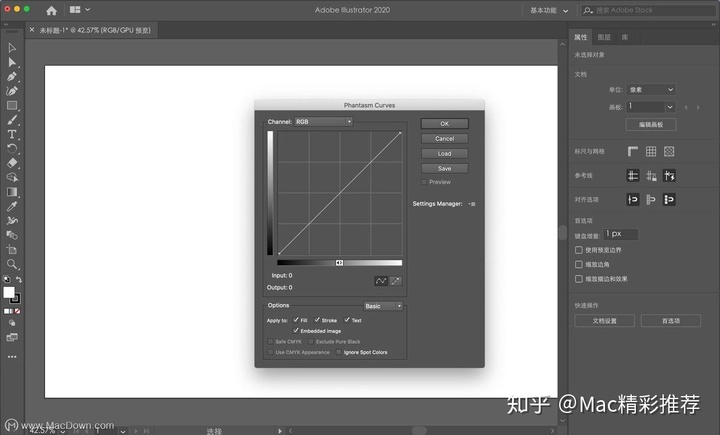The width and height of the screenshot is (720, 435).
Task: Toggle Ignore Spot Colors checkbox
Action: pyautogui.click(x=339, y=352)
